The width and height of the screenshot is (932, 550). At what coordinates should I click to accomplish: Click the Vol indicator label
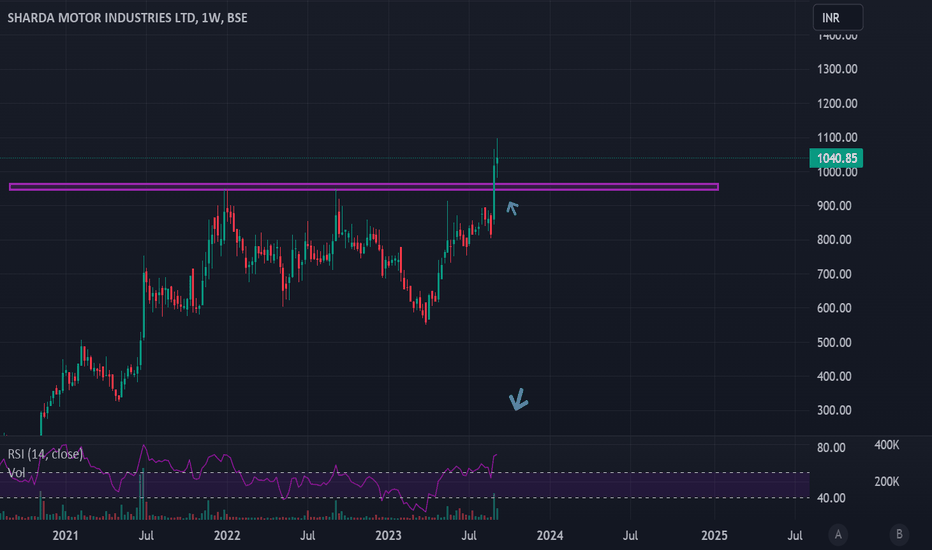17,473
